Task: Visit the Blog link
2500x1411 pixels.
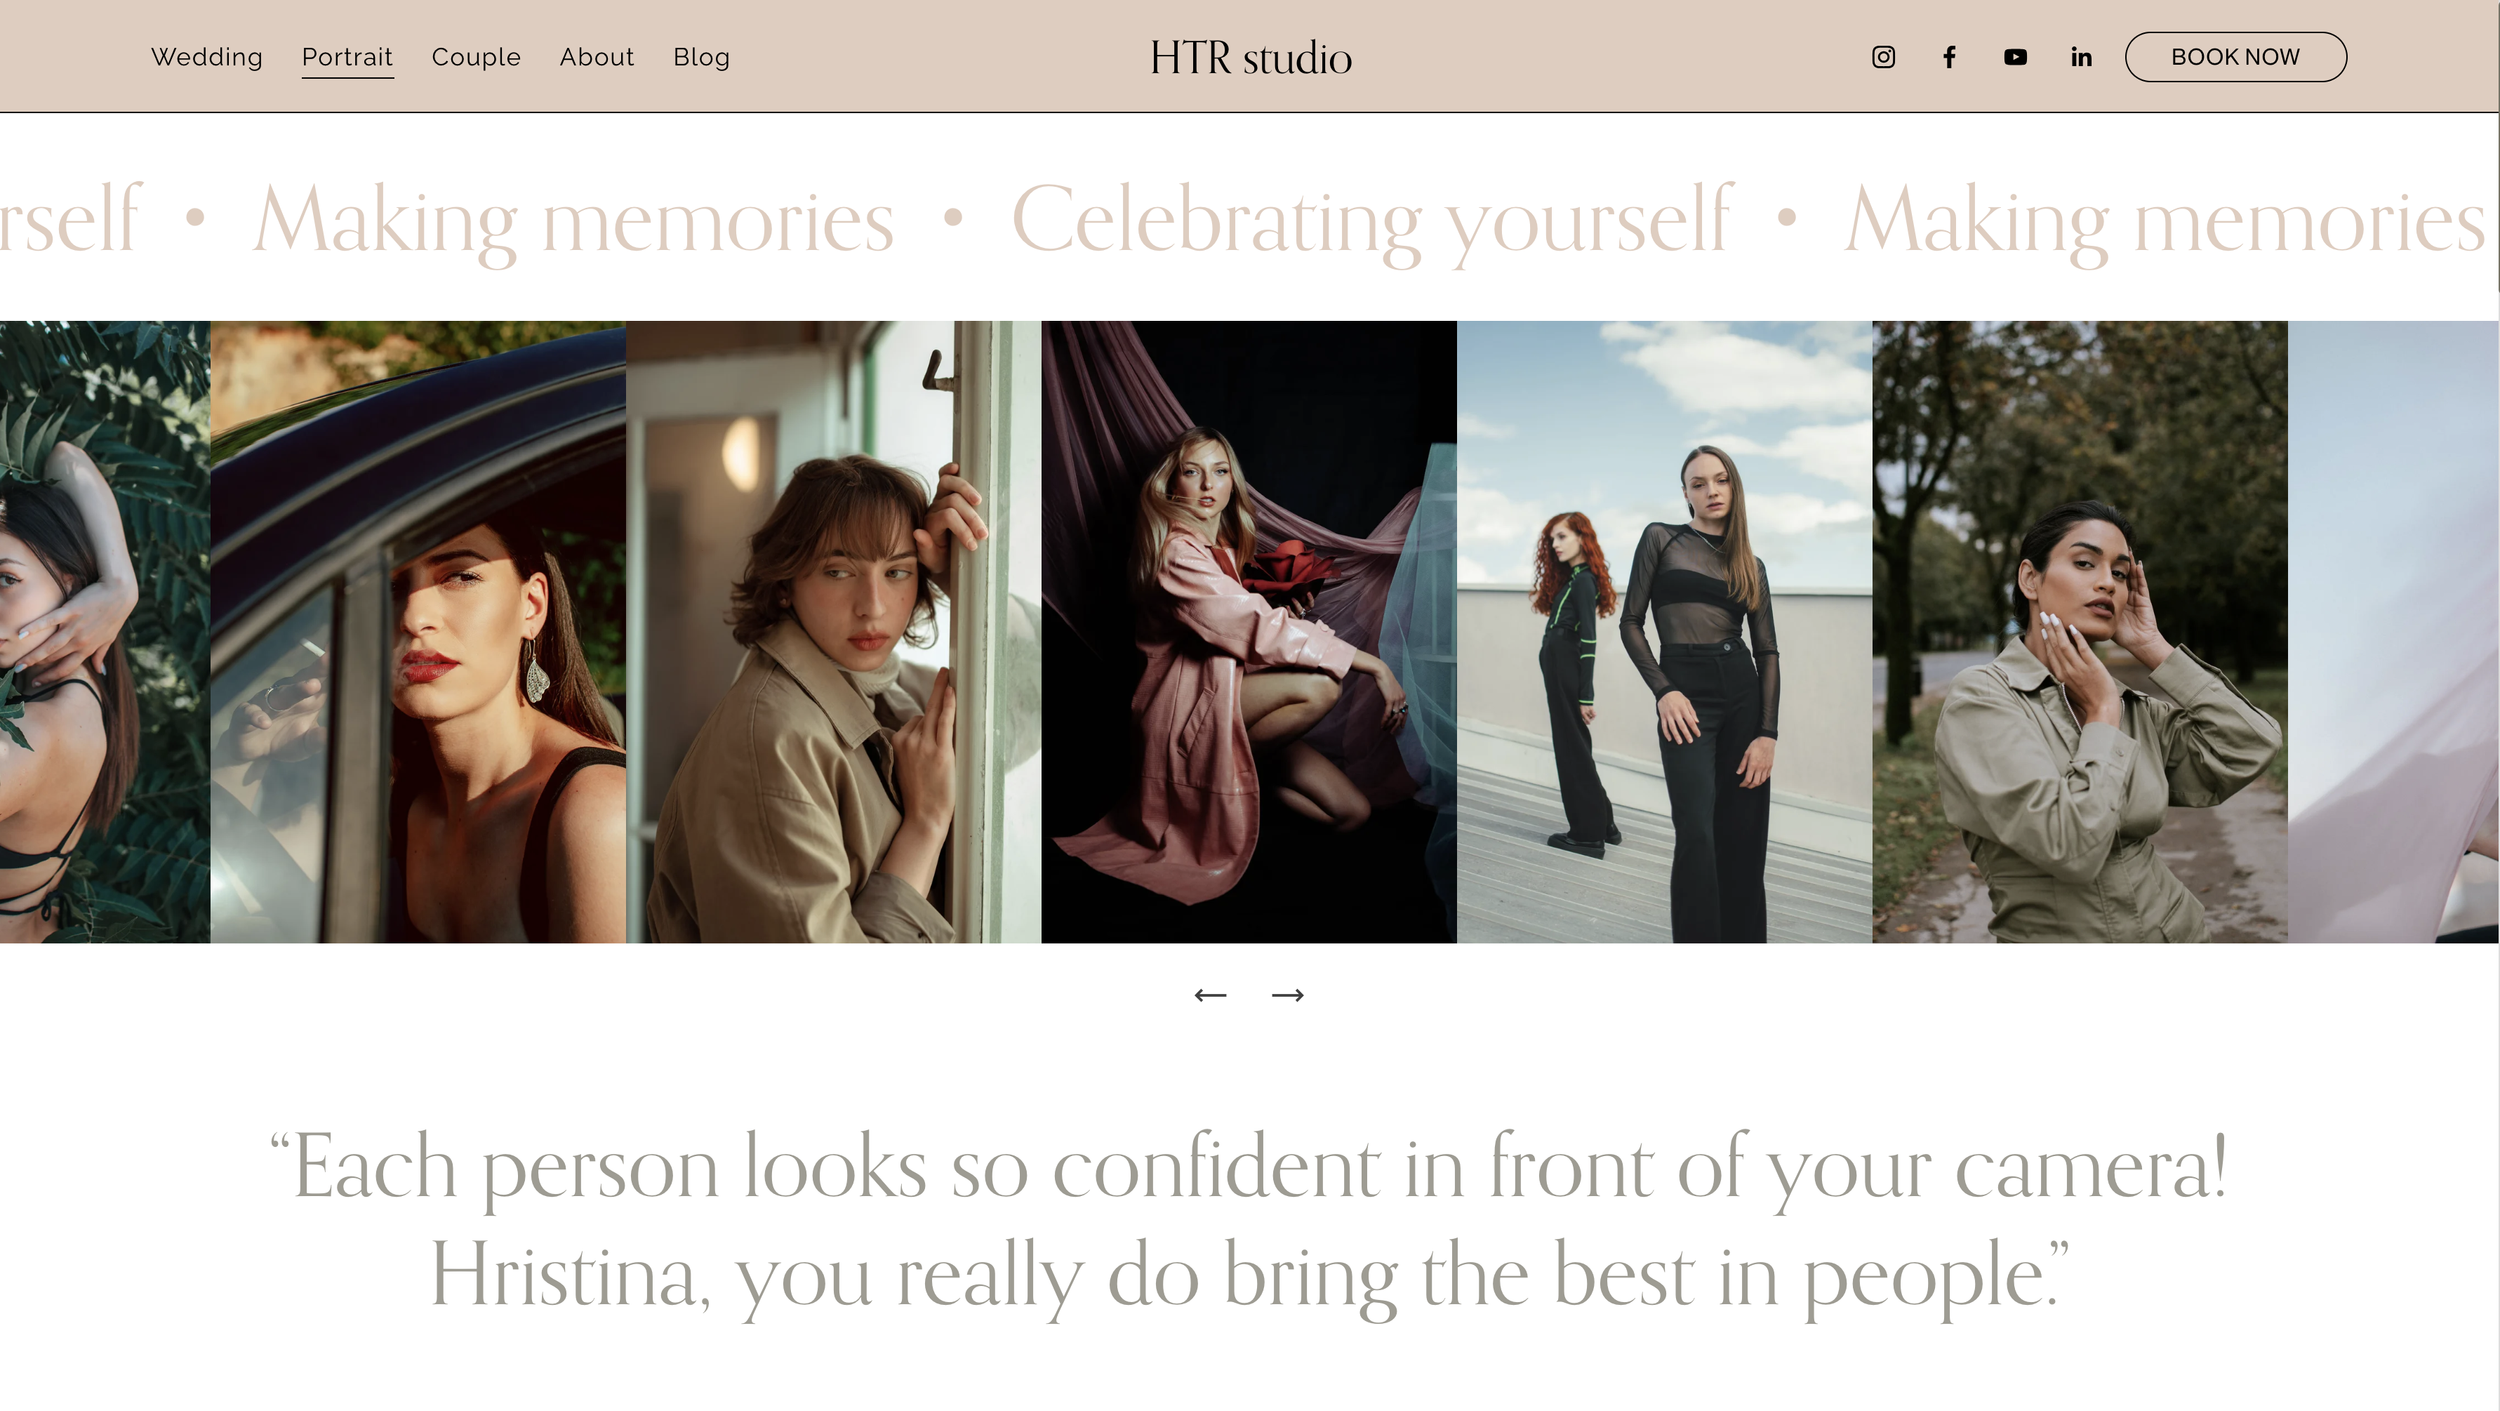Action: 701,57
